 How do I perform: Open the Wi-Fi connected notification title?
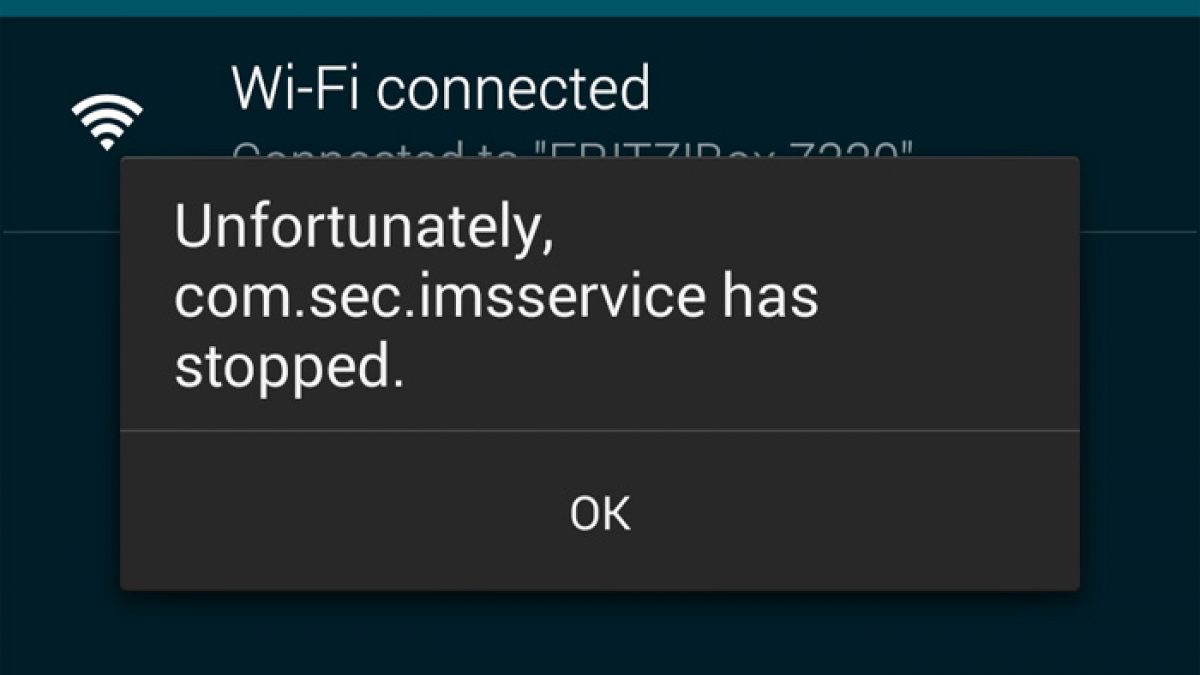pyautogui.click(x=441, y=87)
